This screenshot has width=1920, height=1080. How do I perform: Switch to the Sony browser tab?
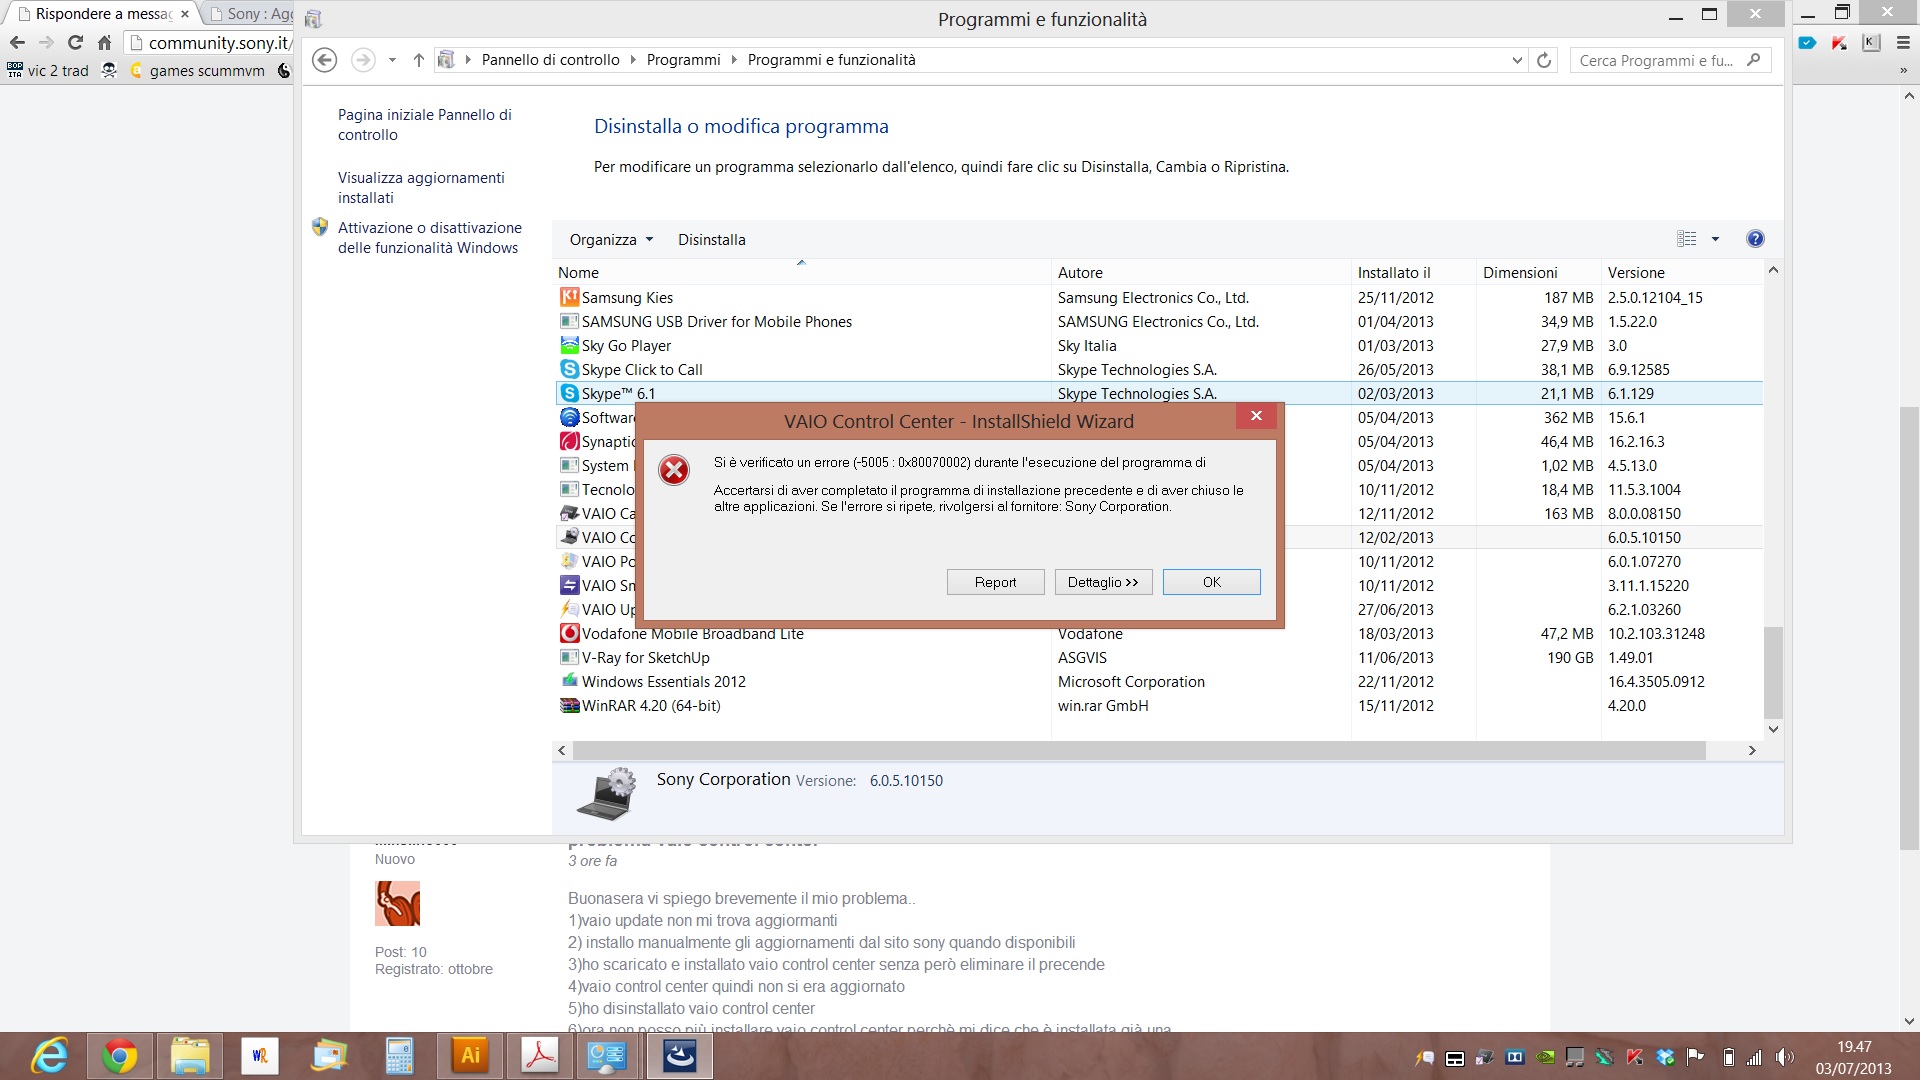click(x=252, y=14)
